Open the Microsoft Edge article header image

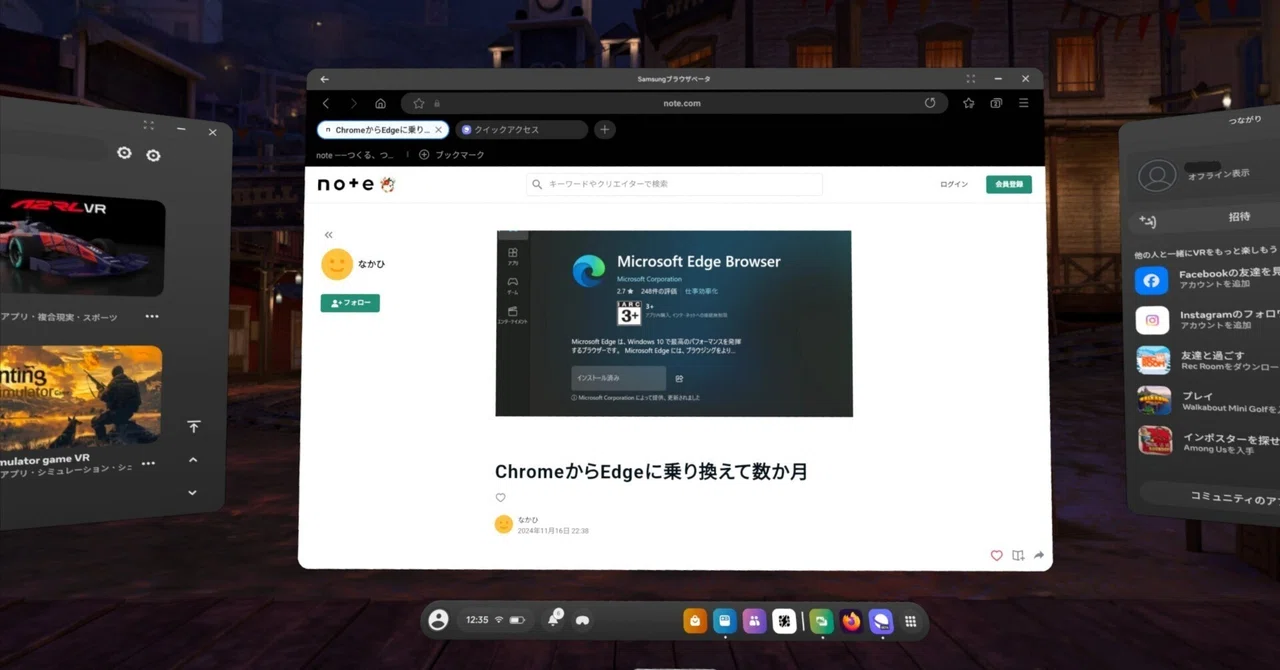(674, 323)
